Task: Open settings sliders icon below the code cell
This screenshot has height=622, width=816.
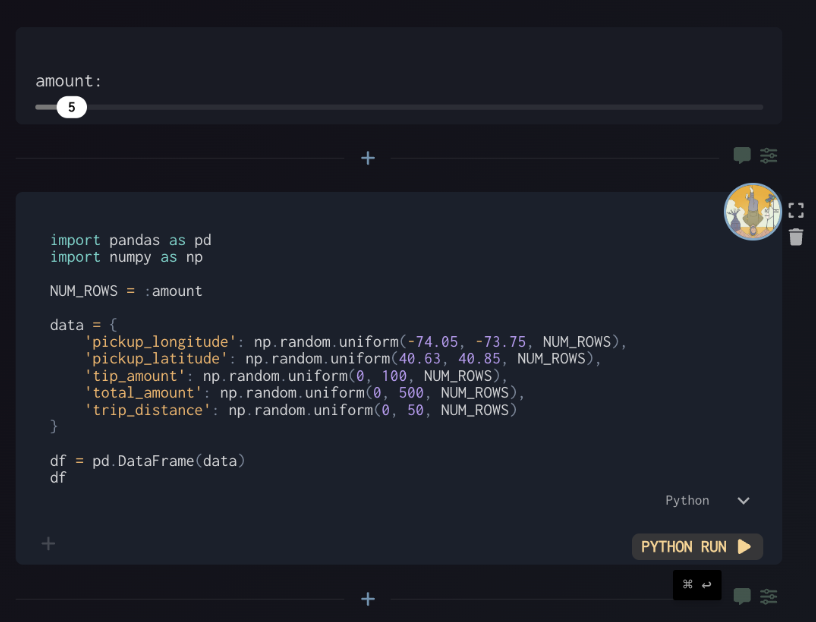Action: point(769,596)
